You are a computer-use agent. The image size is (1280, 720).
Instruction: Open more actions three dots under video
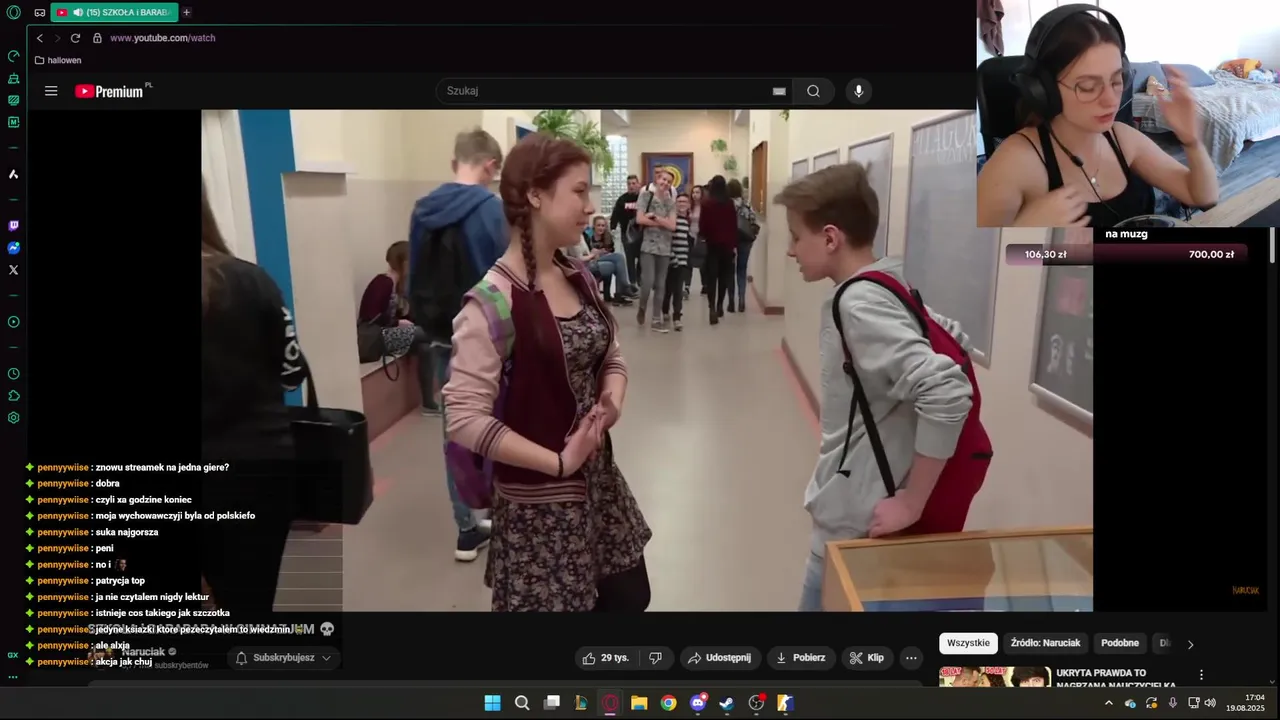(911, 658)
